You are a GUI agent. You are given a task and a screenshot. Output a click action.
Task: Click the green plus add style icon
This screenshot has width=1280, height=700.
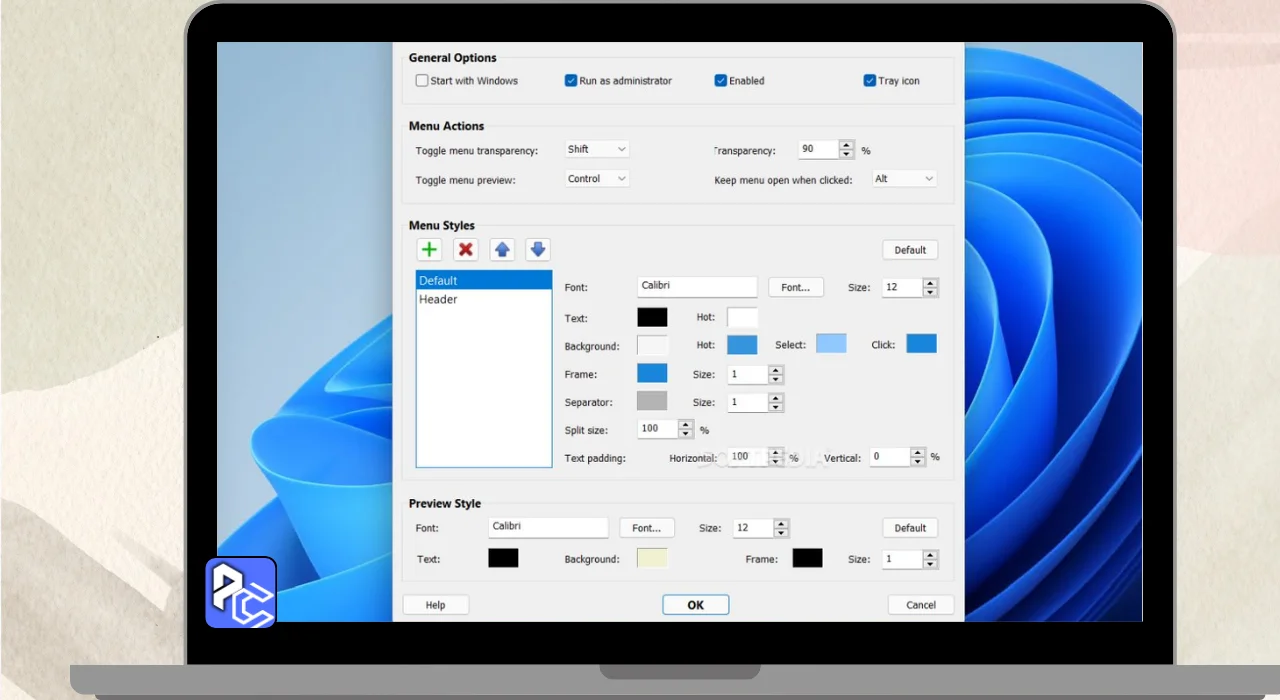(x=429, y=250)
